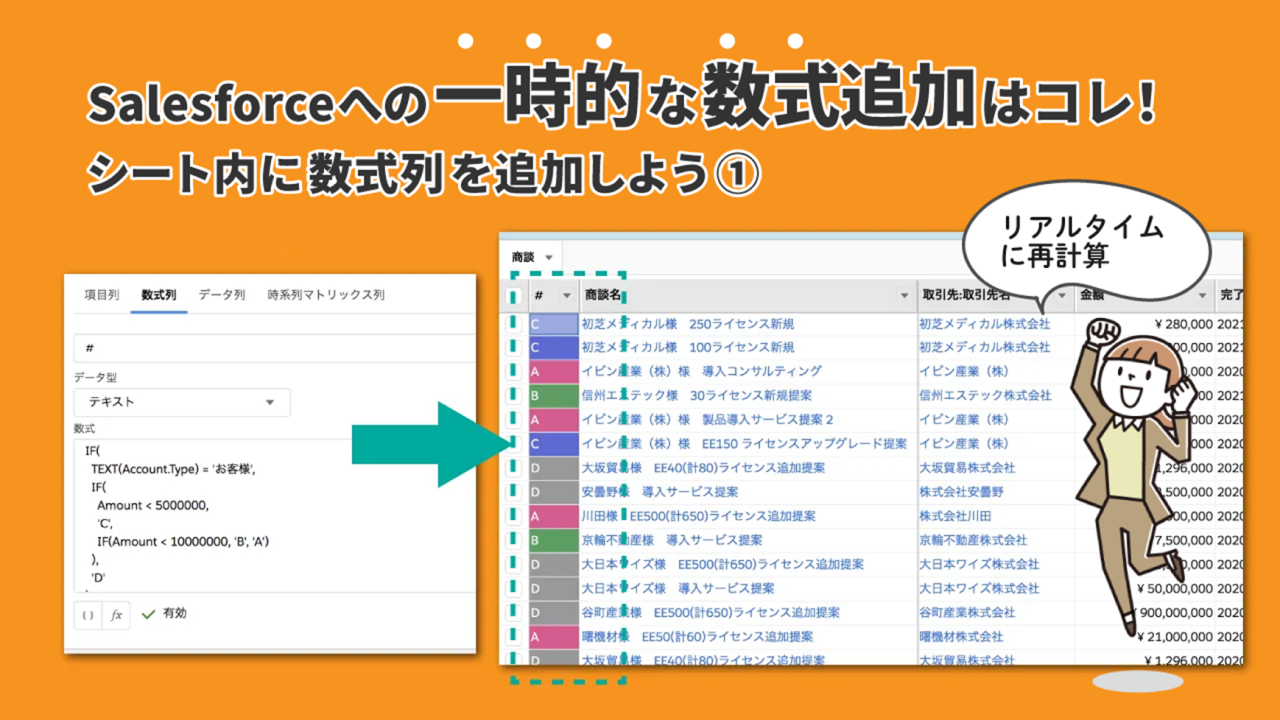Open the 時系列マトリックス列 tab
The height and width of the screenshot is (720, 1280).
[x=325, y=295]
